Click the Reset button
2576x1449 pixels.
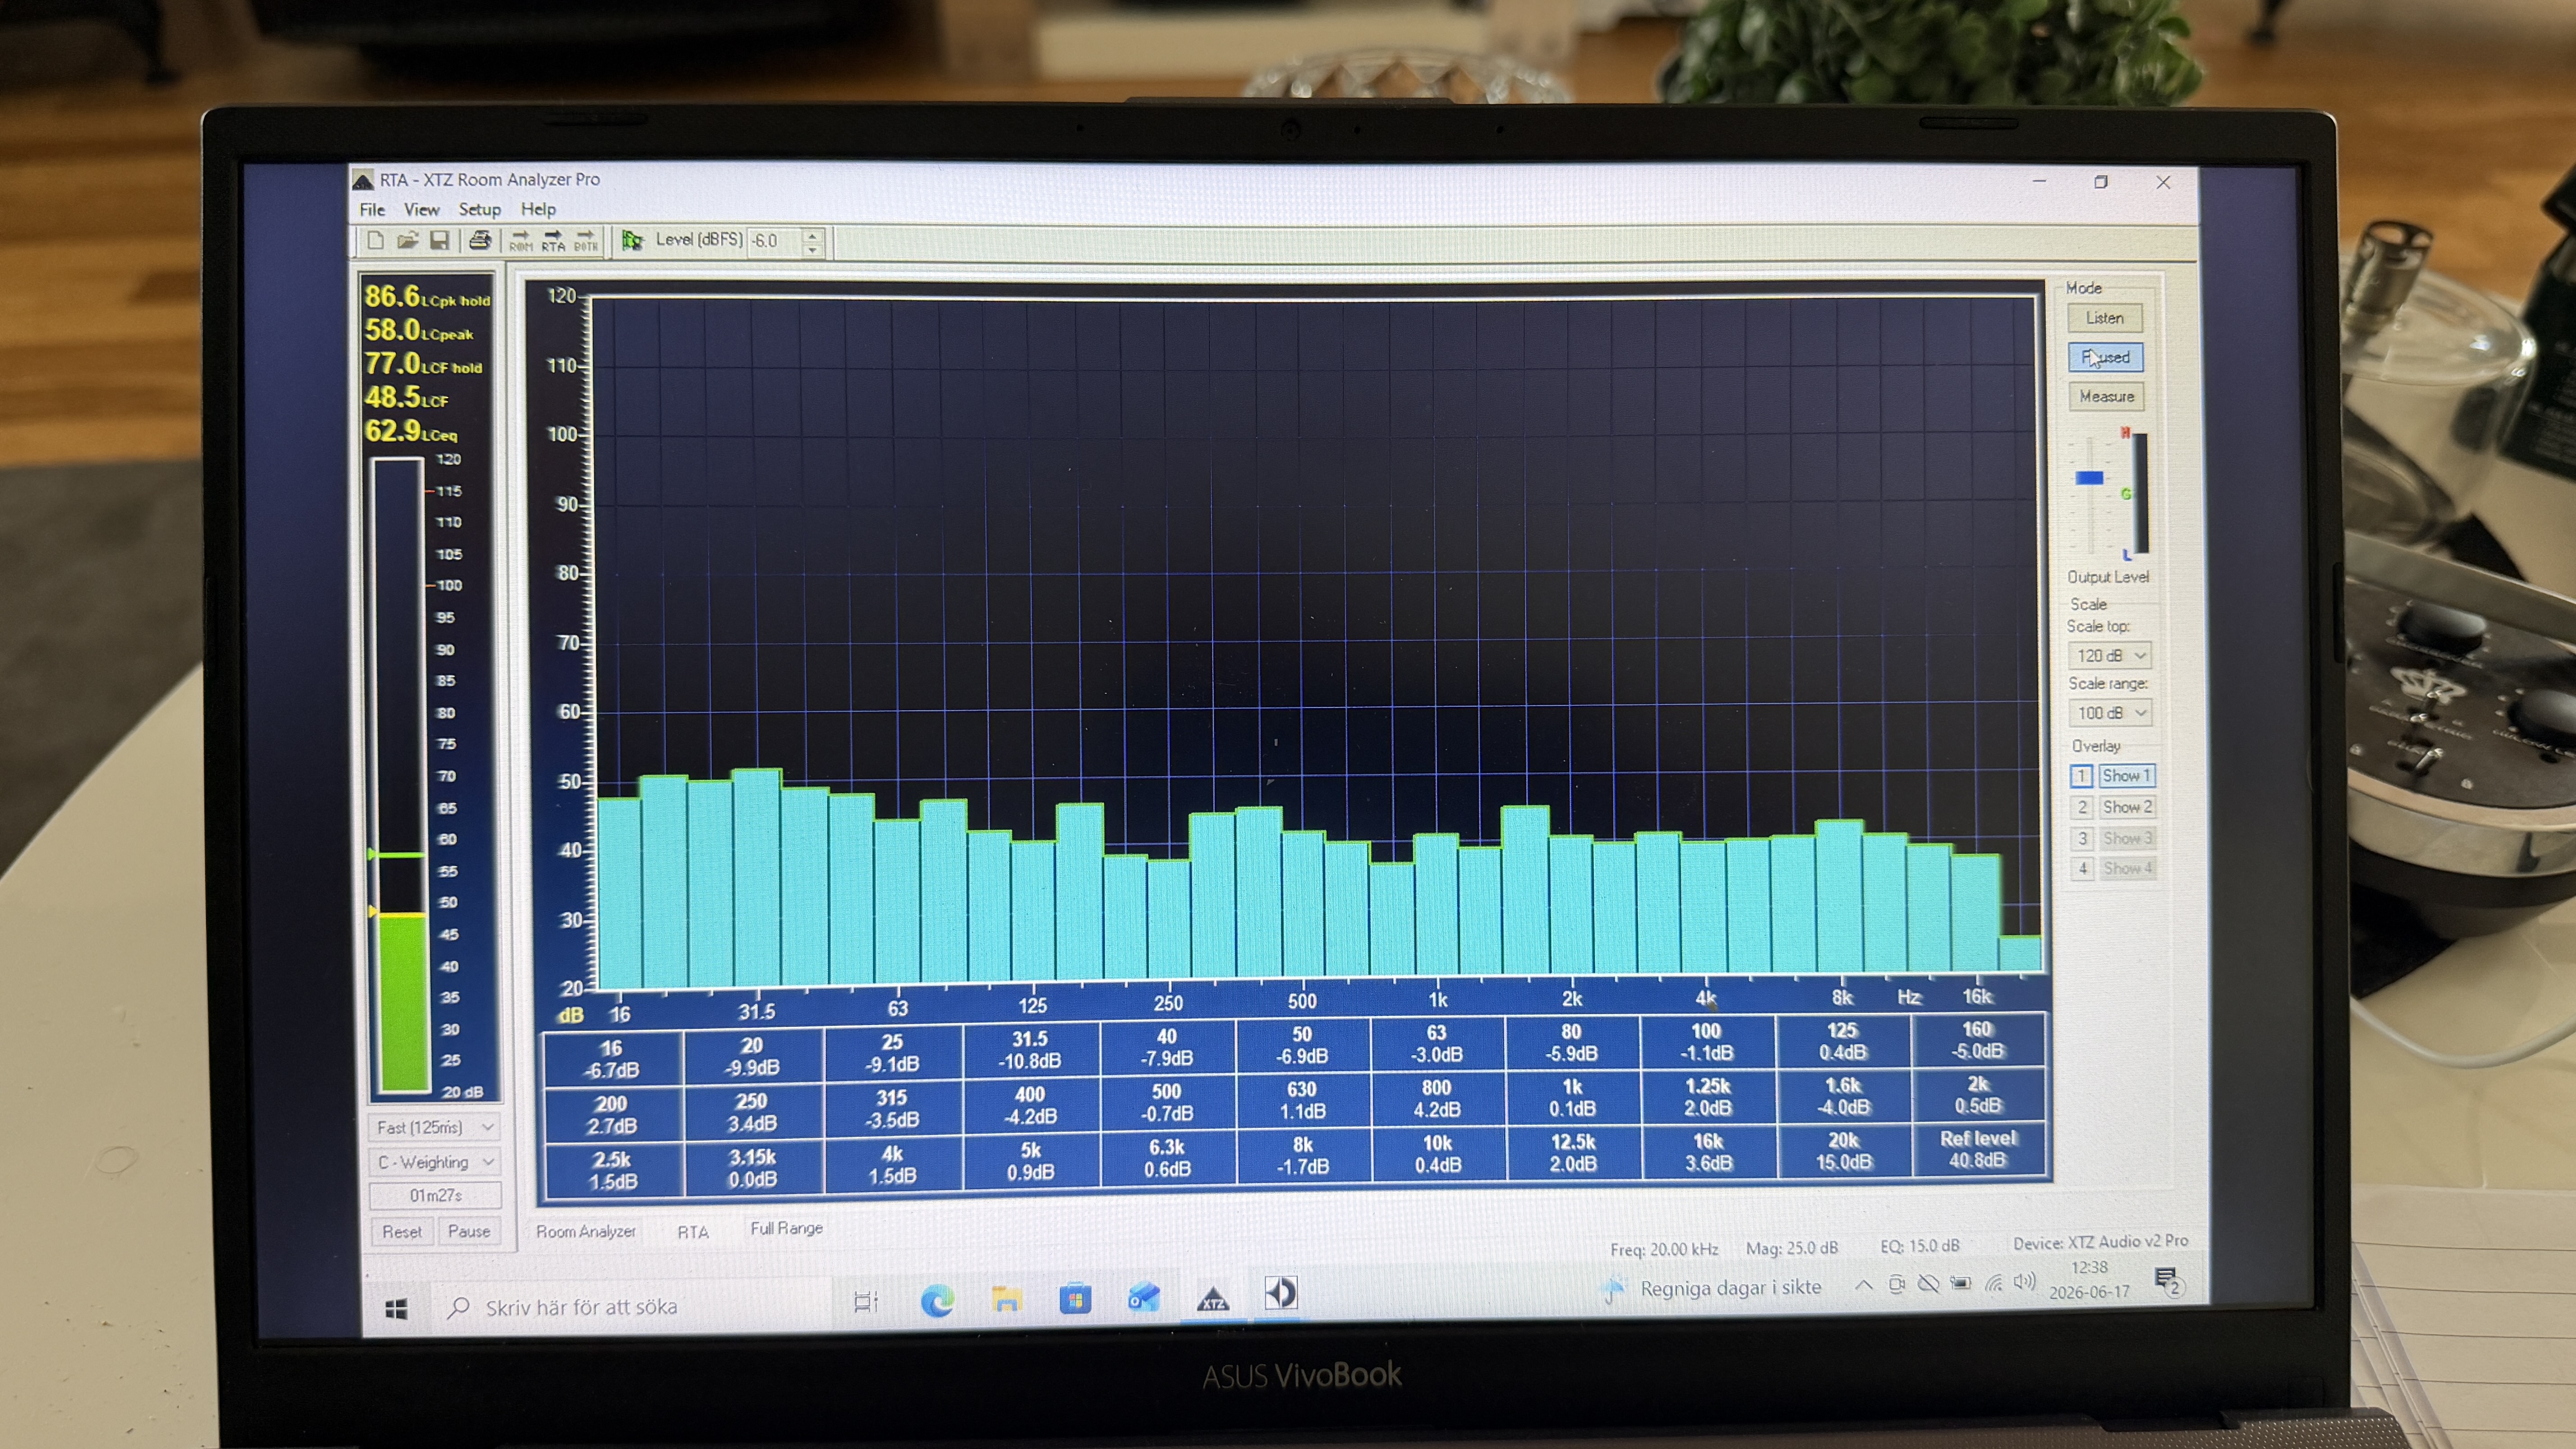click(x=402, y=1232)
